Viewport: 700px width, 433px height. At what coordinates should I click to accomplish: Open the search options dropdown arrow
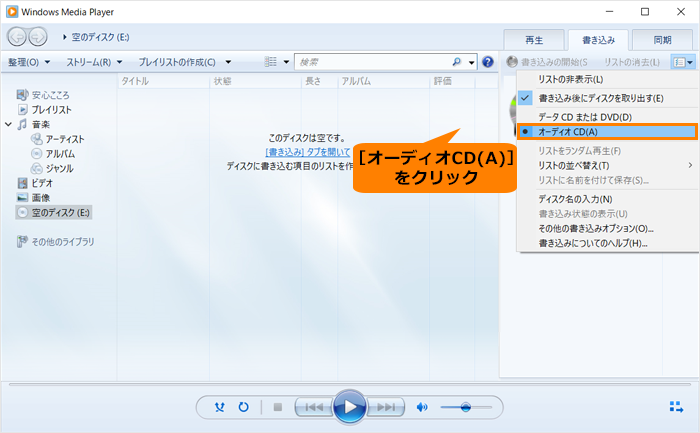coord(471,62)
